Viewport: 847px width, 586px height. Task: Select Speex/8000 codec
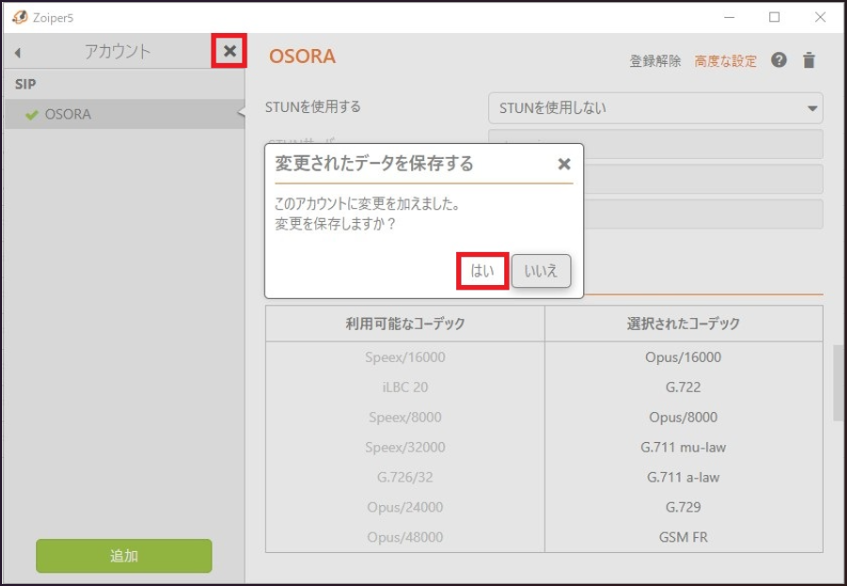coord(405,417)
